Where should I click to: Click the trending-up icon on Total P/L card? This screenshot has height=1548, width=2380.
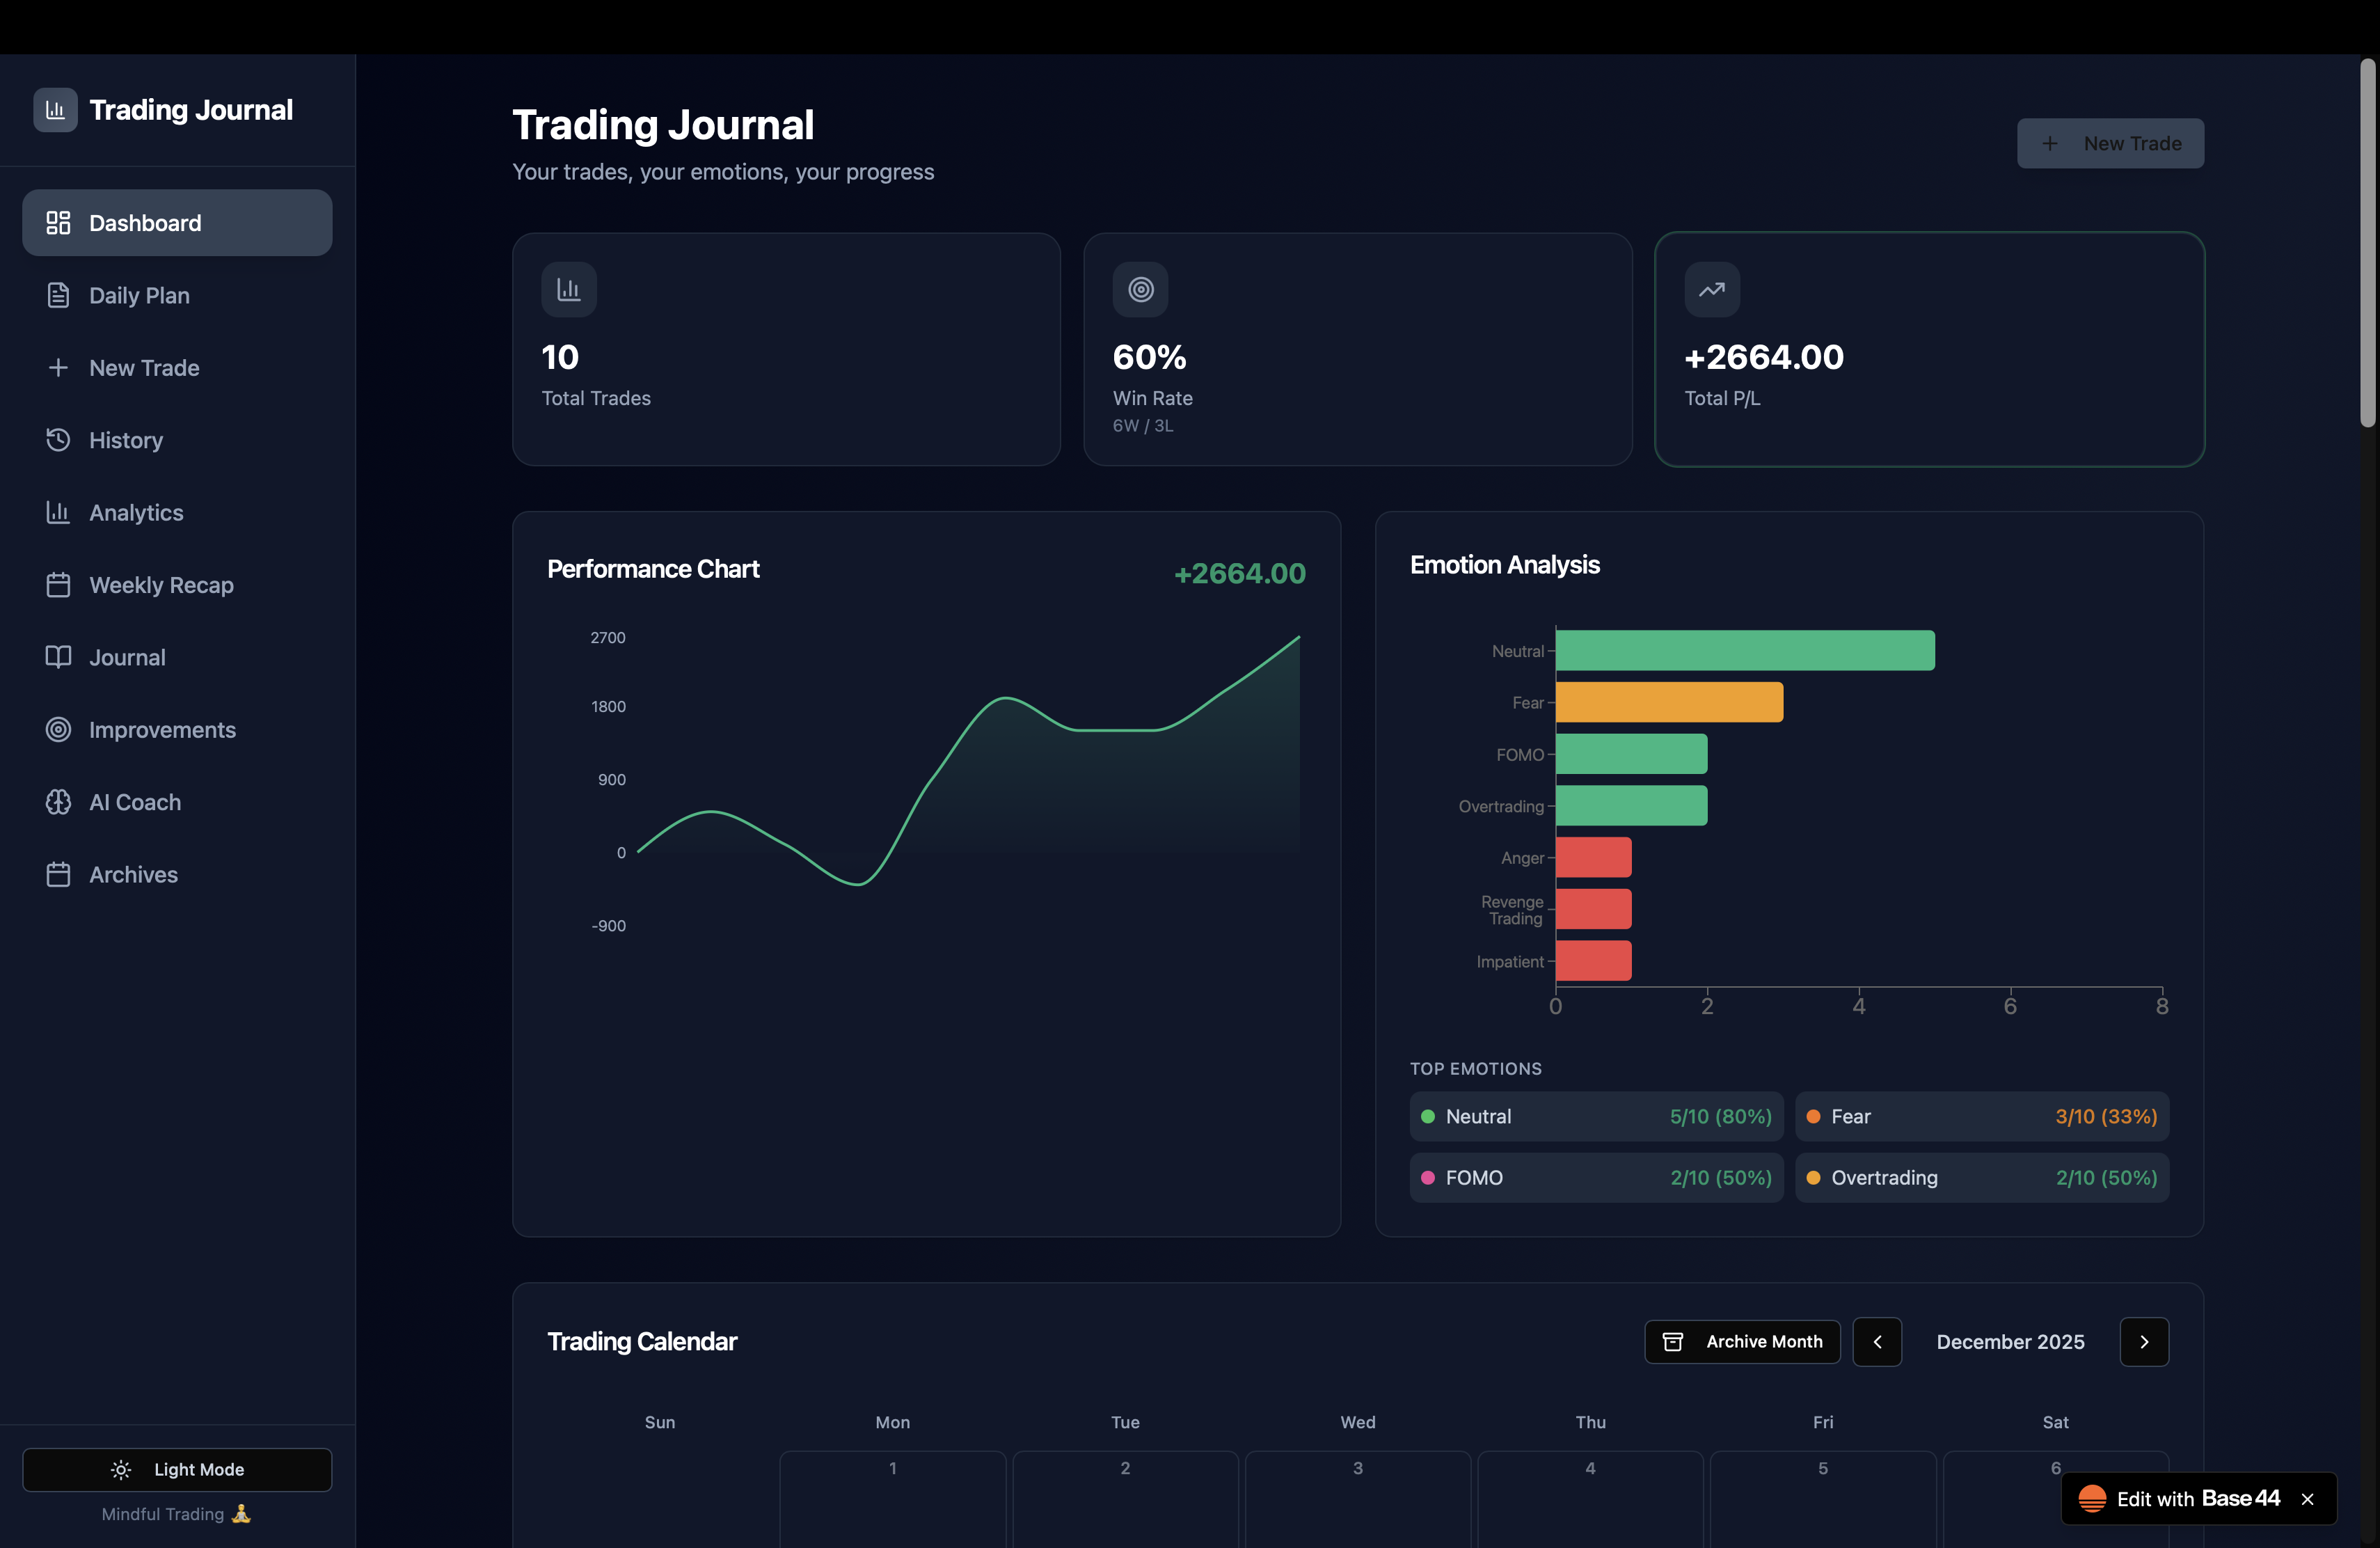(1712, 290)
